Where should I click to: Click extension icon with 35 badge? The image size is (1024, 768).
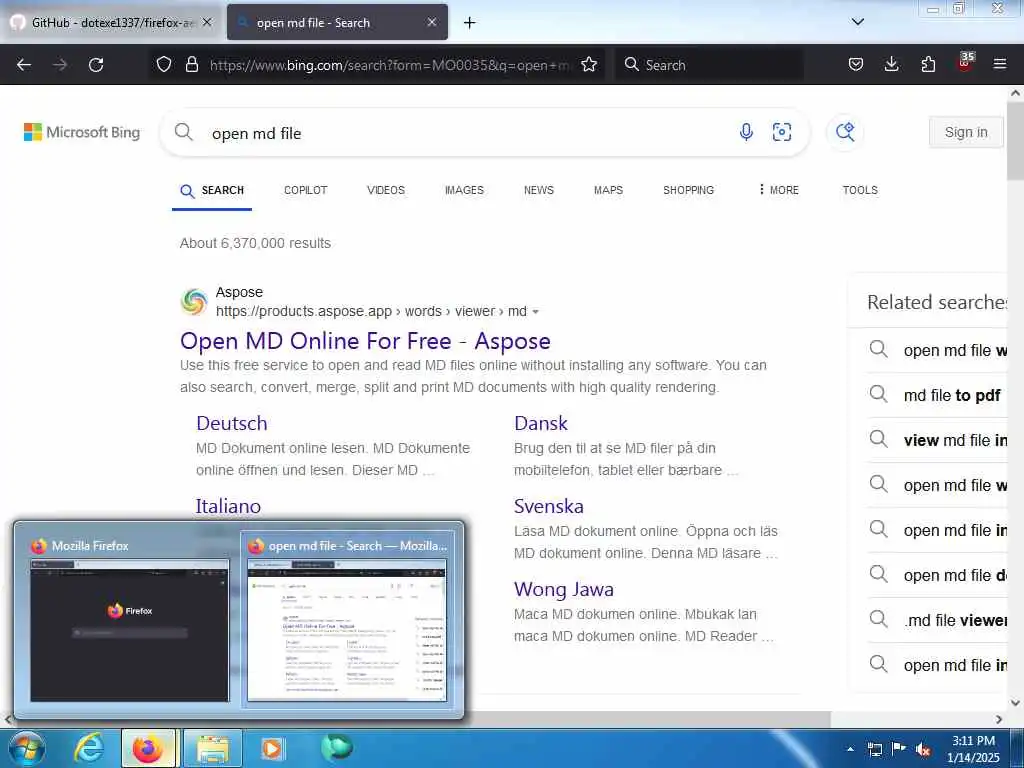coord(965,63)
